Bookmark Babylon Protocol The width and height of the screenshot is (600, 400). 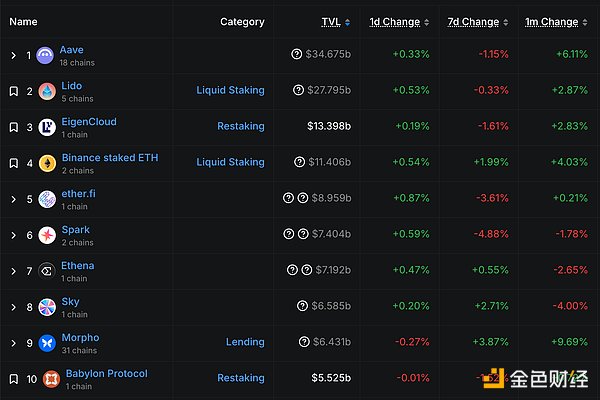(x=13, y=379)
